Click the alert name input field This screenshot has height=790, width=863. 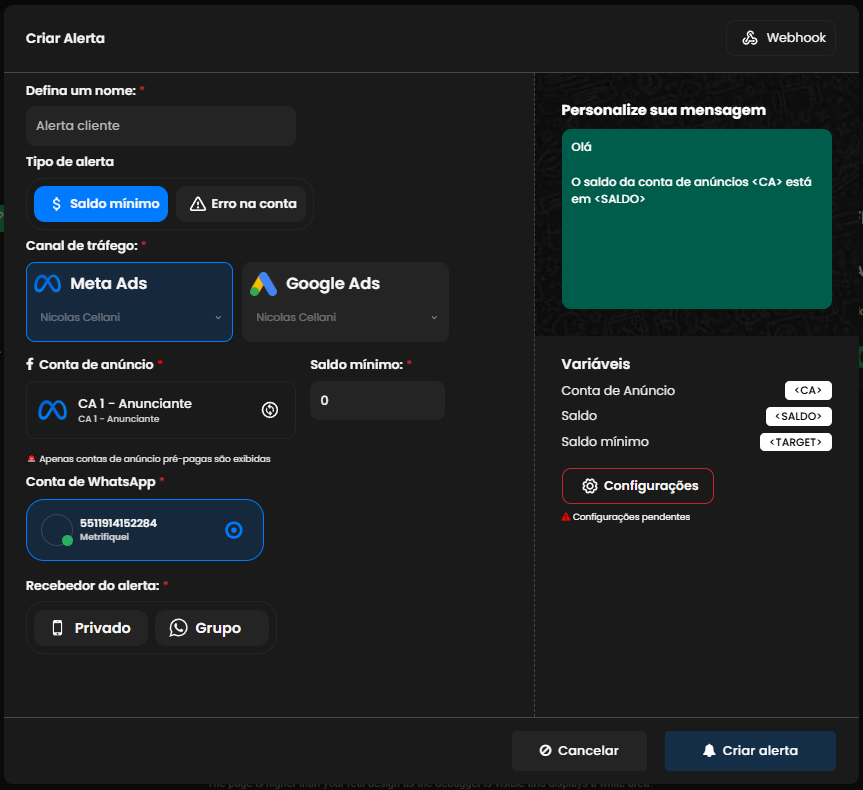(160, 126)
